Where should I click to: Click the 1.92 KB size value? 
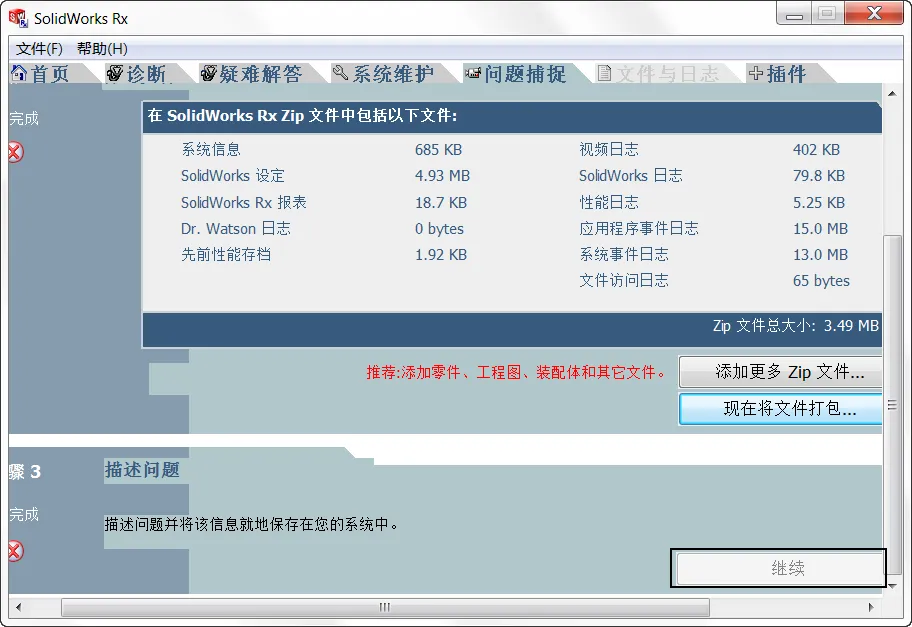point(441,254)
